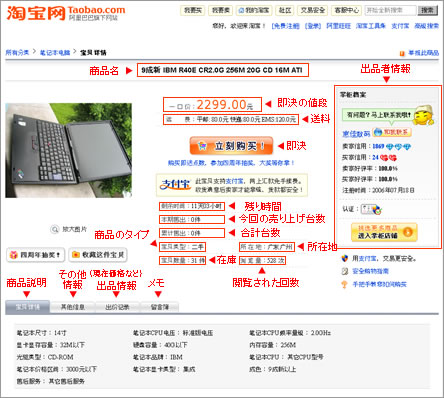Open the 手把手教您如何购买 tutorial link

click(x=380, y=284)
